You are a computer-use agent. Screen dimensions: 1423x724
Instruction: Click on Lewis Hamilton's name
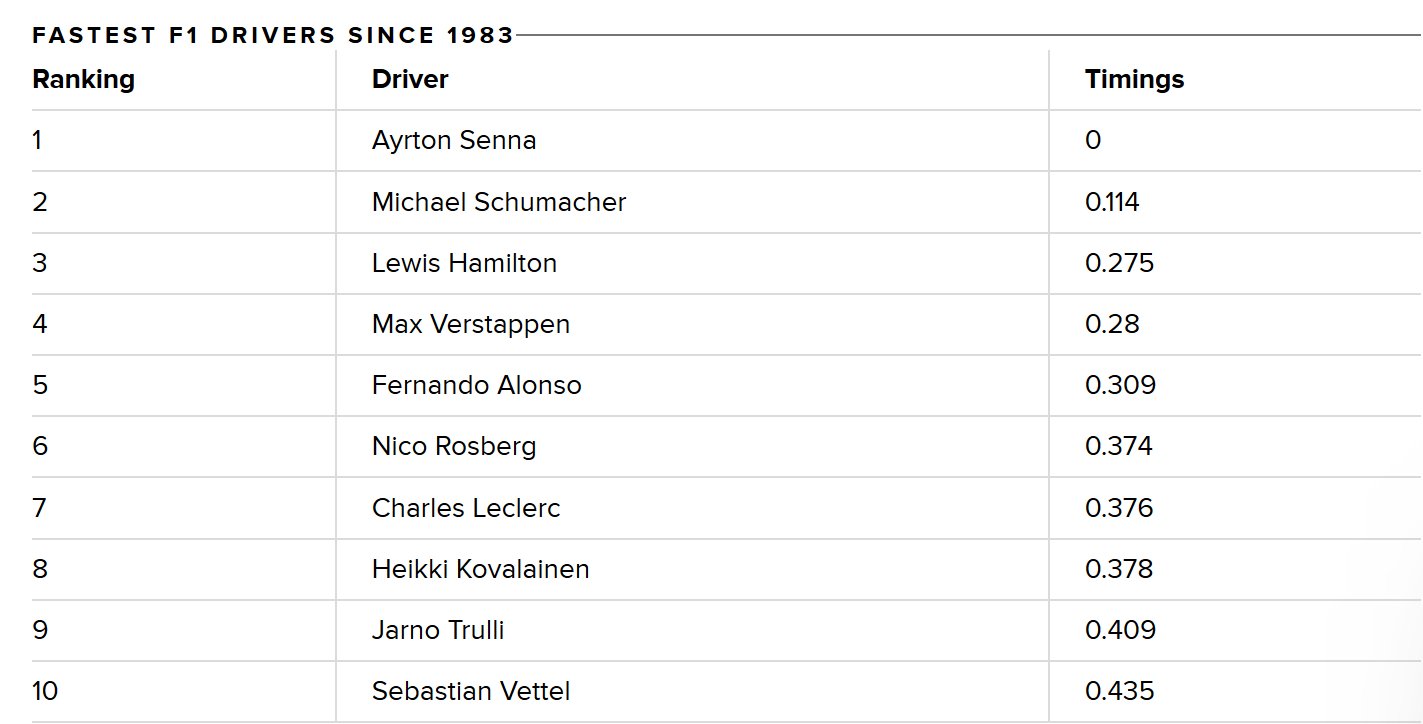tap(464, 263)
